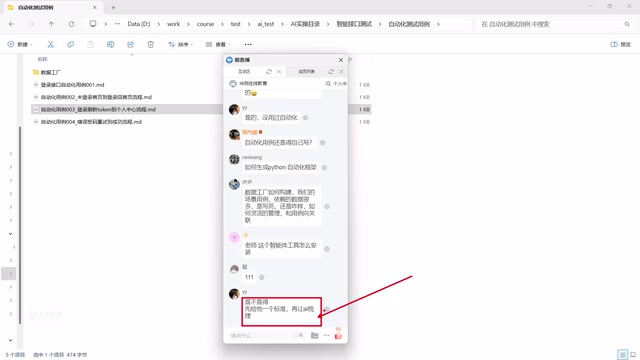Open the folder icon in chat input bar

point(315,335)
